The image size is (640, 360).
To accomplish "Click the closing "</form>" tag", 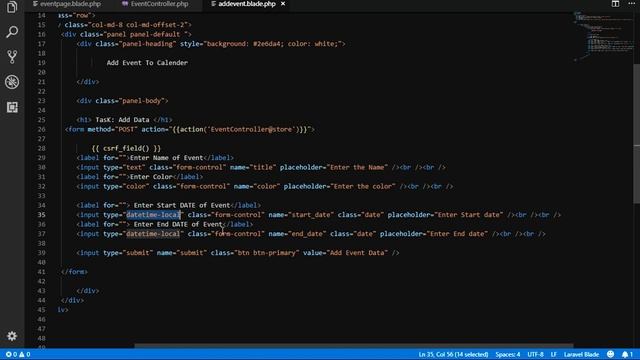I will pos(74,272).
